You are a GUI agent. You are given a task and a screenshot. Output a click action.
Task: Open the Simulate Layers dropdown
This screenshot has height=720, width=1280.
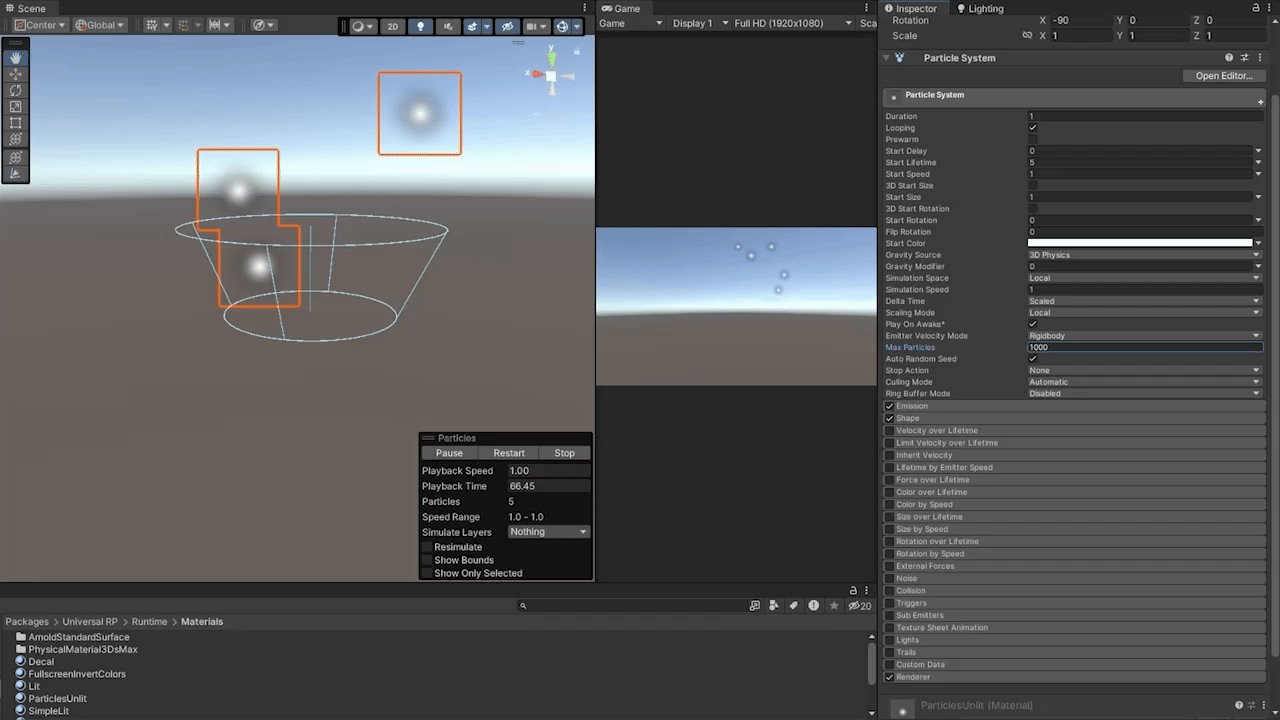549,532
